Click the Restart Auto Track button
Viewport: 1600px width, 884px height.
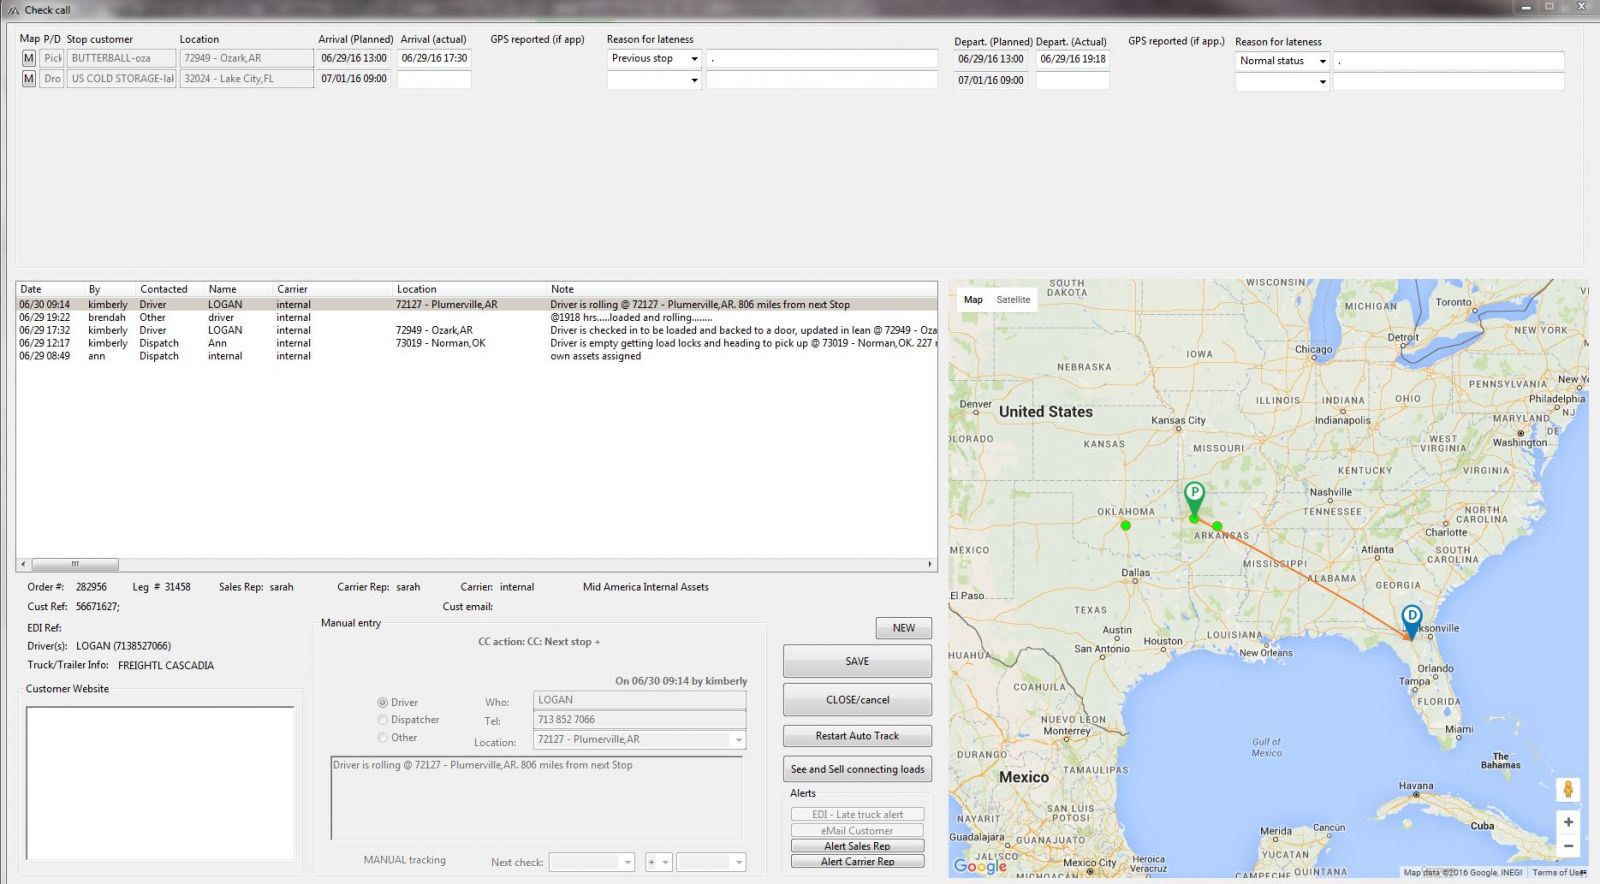857,736
